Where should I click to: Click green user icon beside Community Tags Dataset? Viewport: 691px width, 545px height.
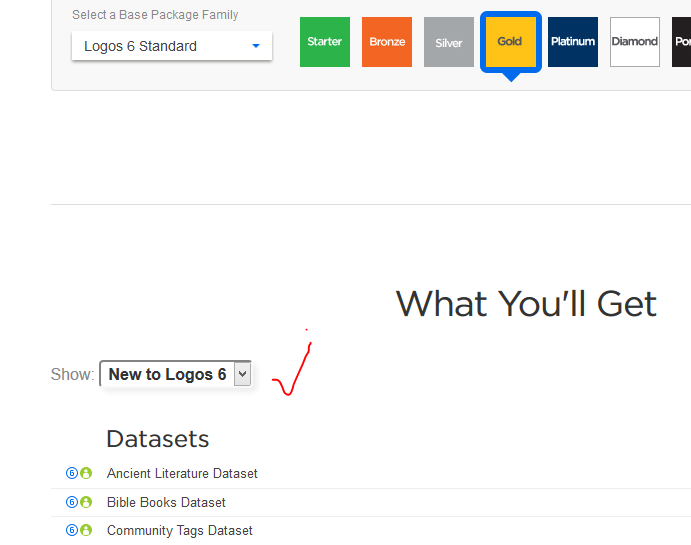(86, 530)
